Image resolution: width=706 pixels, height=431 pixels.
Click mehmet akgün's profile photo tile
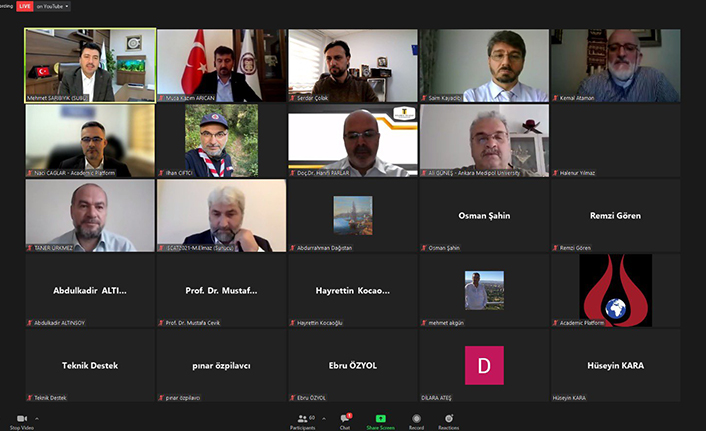(x=484, y=290)
